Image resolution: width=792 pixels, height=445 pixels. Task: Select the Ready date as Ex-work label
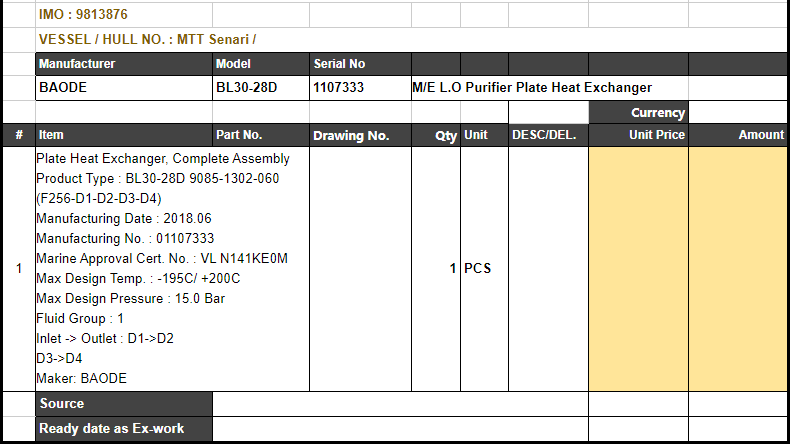pyautogui.click(x=124, y=429)
